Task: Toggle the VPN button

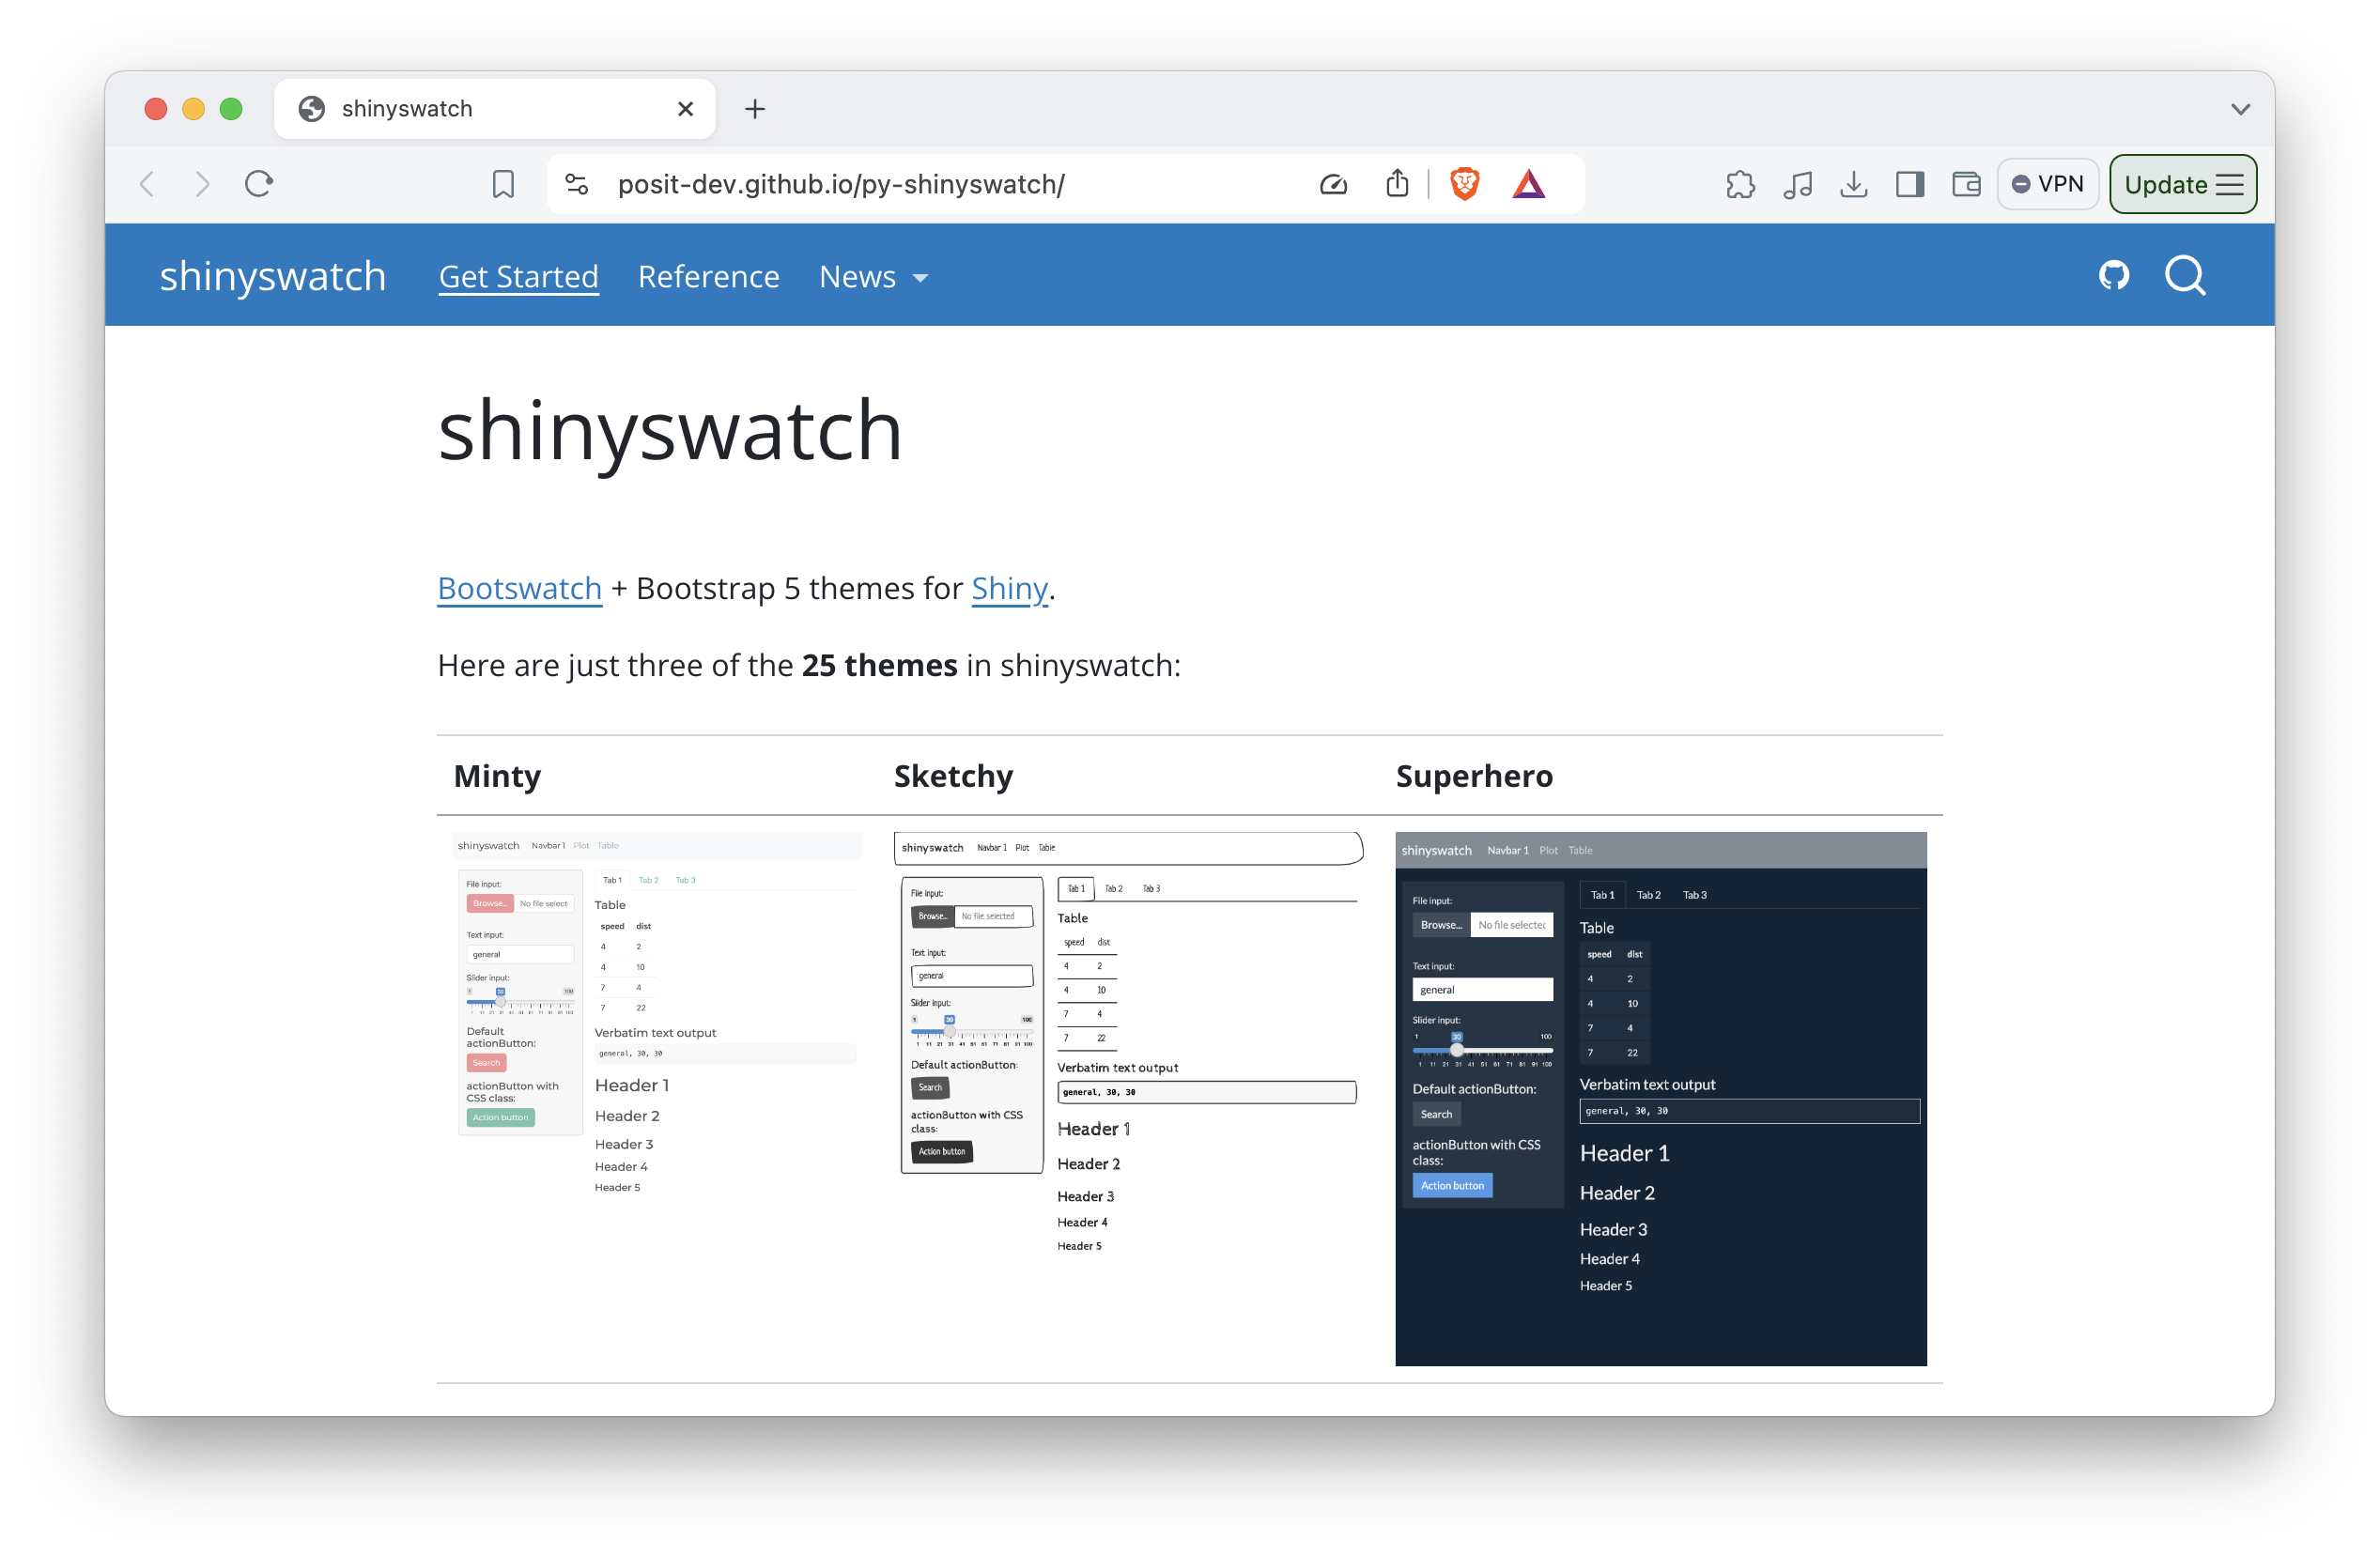Action: (x=2047, y=184)
